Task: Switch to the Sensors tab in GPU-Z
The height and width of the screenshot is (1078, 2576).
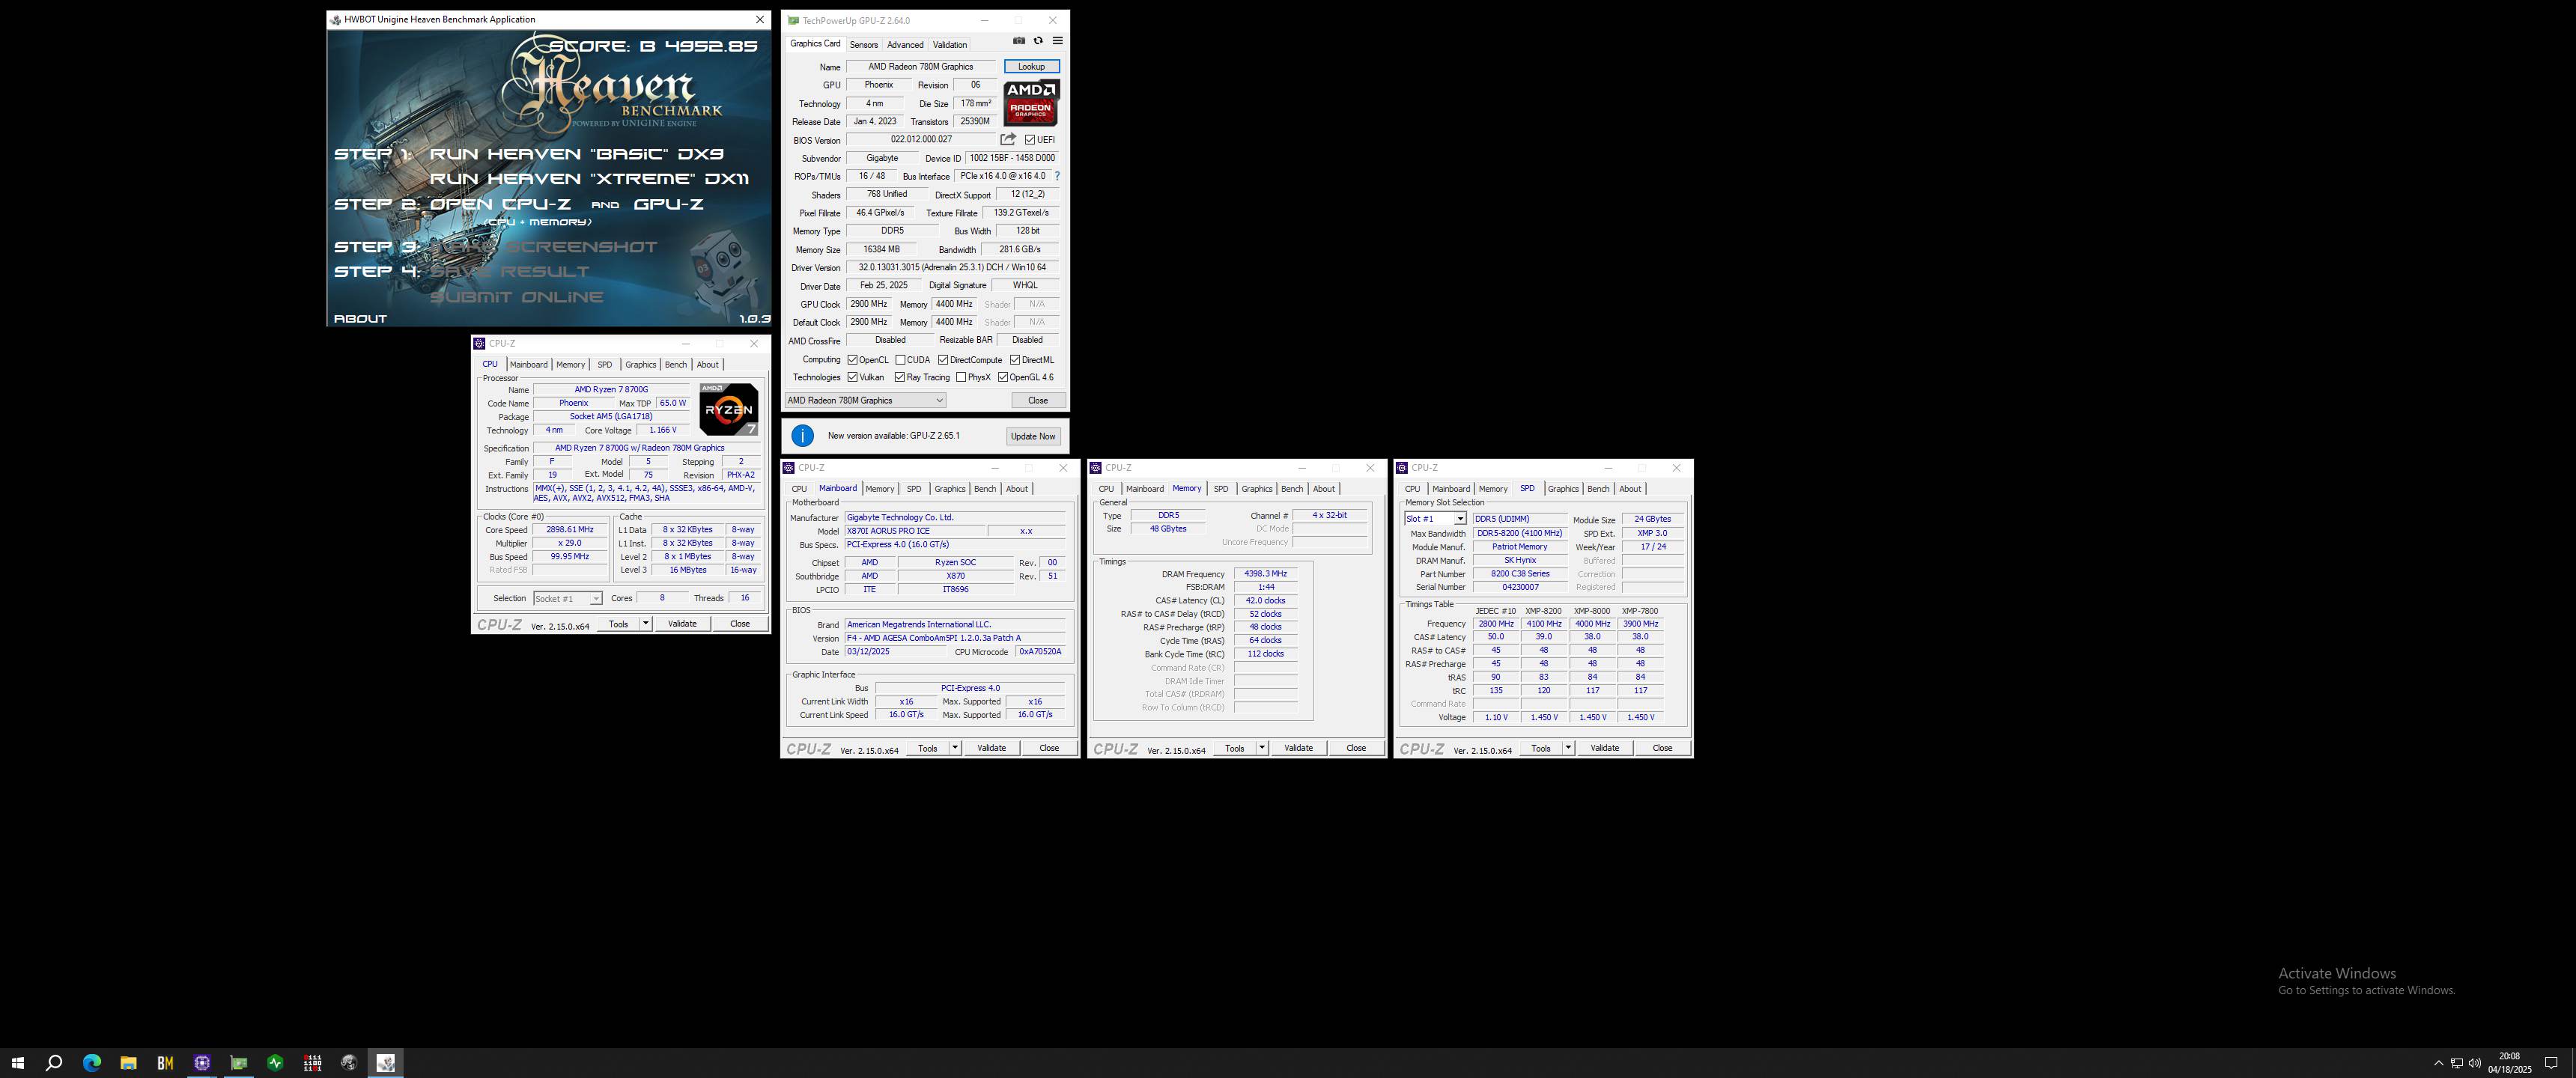Action: (863, 45)
